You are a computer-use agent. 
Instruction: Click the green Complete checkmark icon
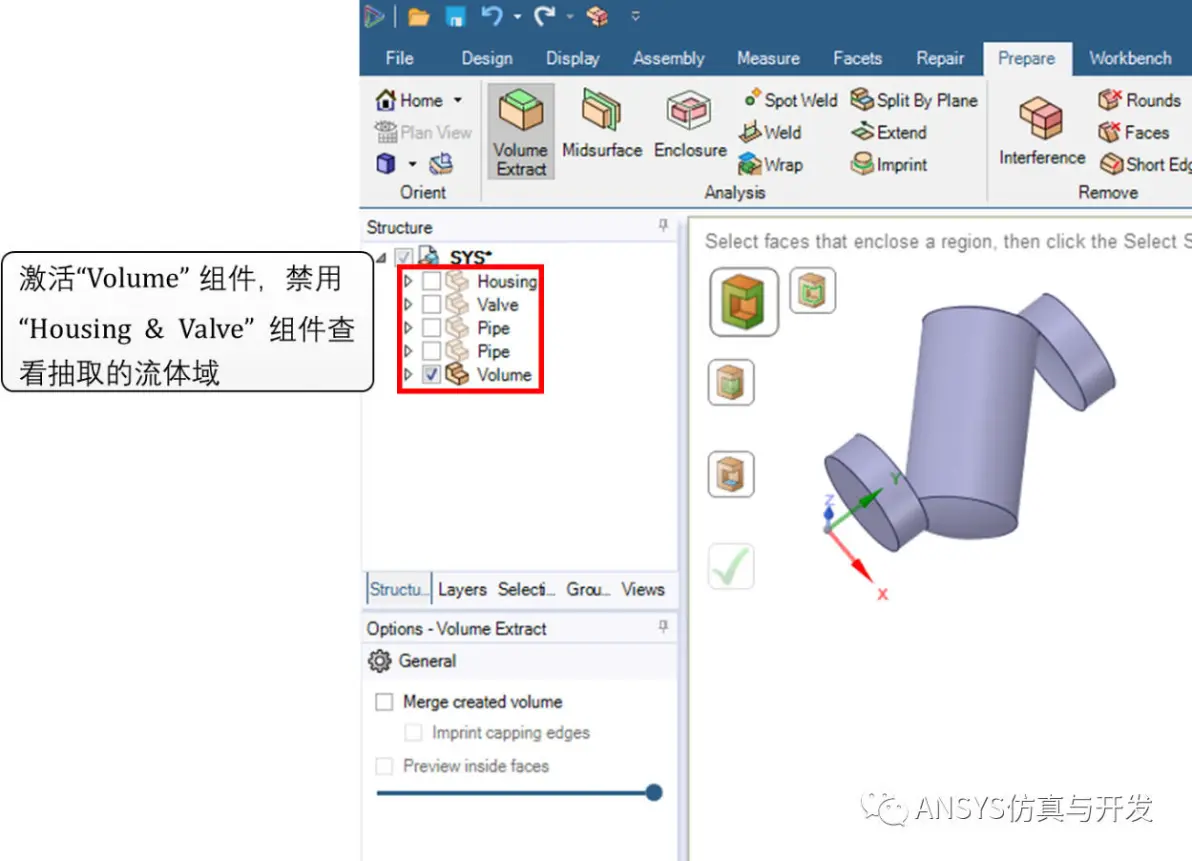click(x=731, y=566)
